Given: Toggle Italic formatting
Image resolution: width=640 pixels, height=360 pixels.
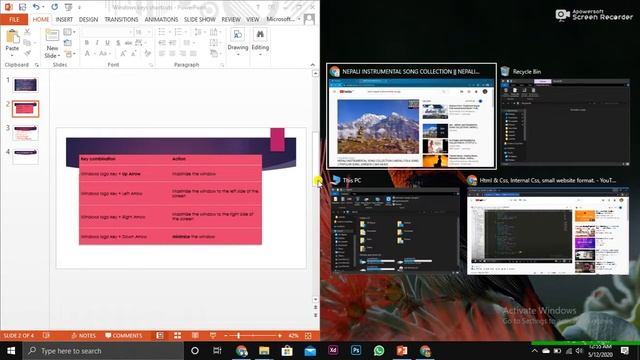Looking at the screenshot, I should click(x=97, y=43).
